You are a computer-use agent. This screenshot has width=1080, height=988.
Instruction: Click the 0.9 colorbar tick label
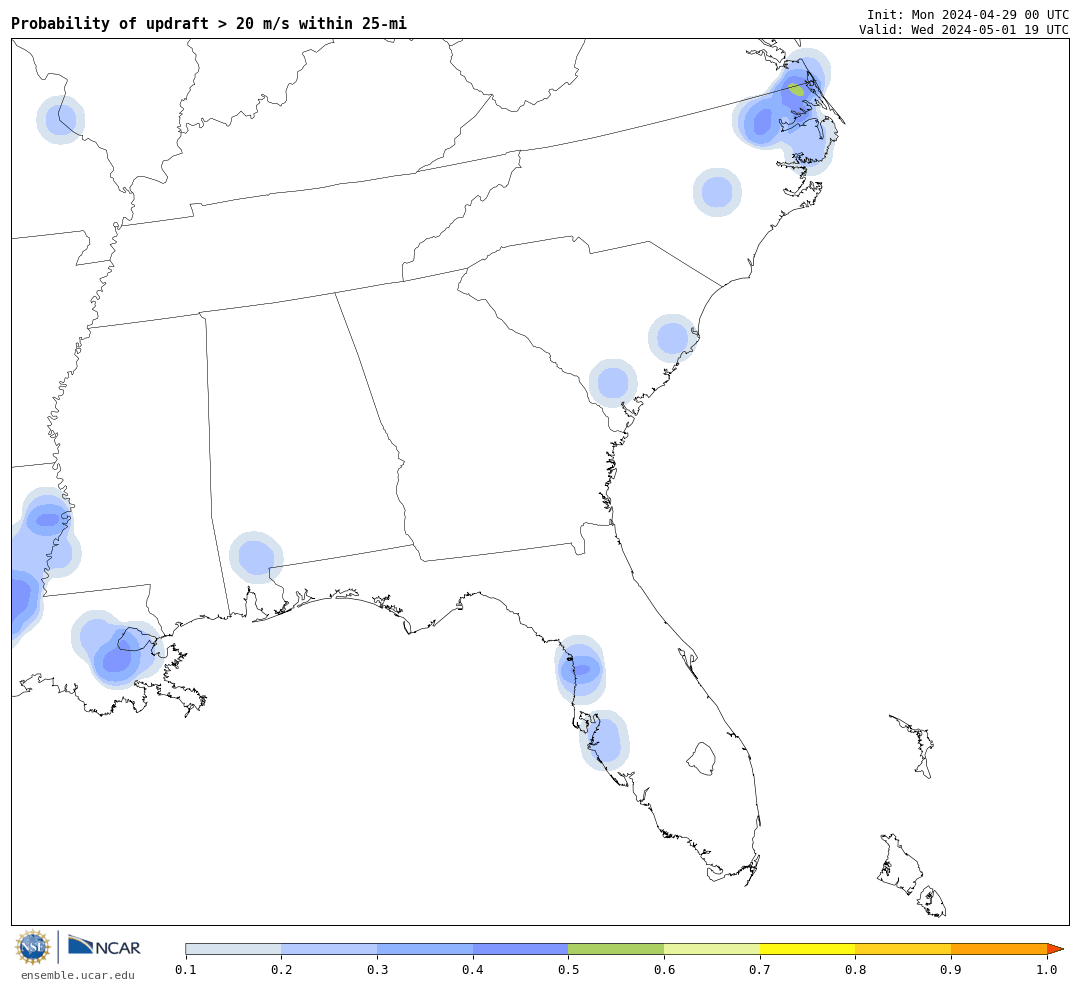click(x=951, y=970)
